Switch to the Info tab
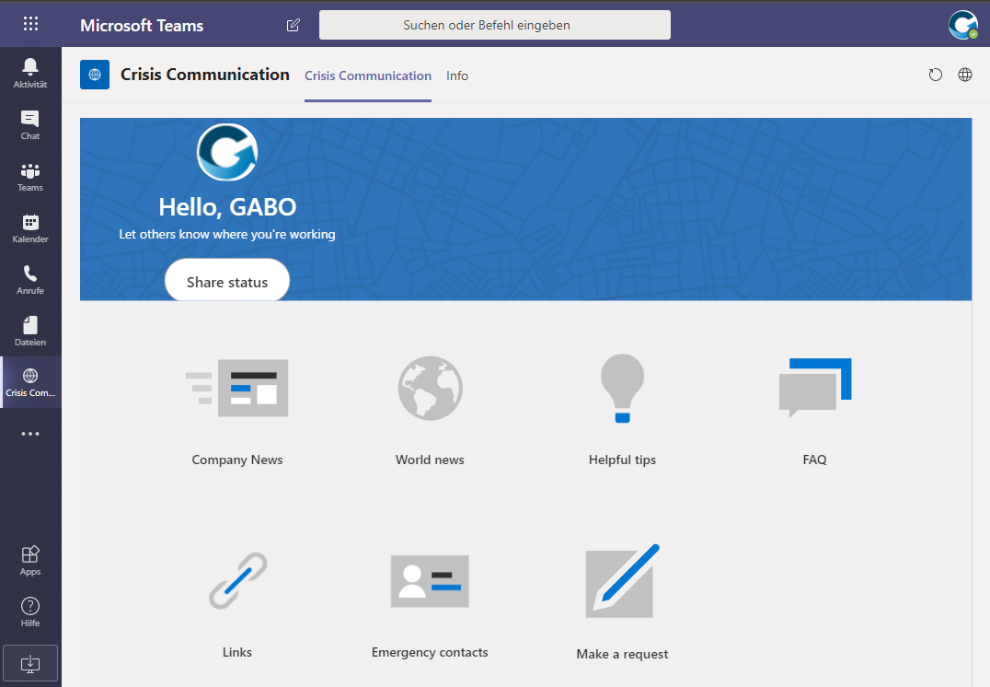This screenshot has height=687, width=990. point(457,76)
